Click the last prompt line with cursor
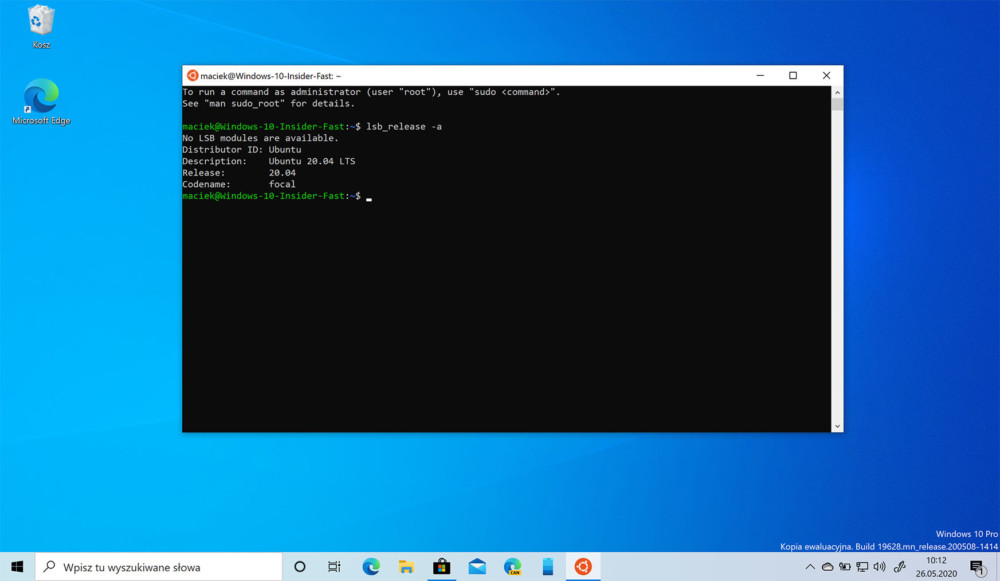 [277, 196]
